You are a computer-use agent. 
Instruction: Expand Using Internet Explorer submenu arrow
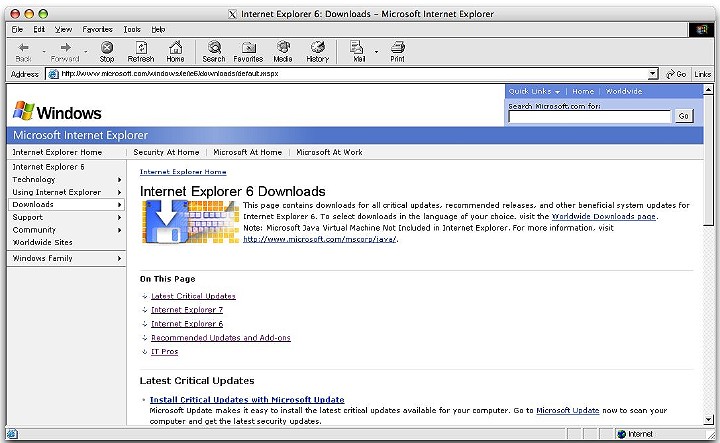(x=119, y=192)
